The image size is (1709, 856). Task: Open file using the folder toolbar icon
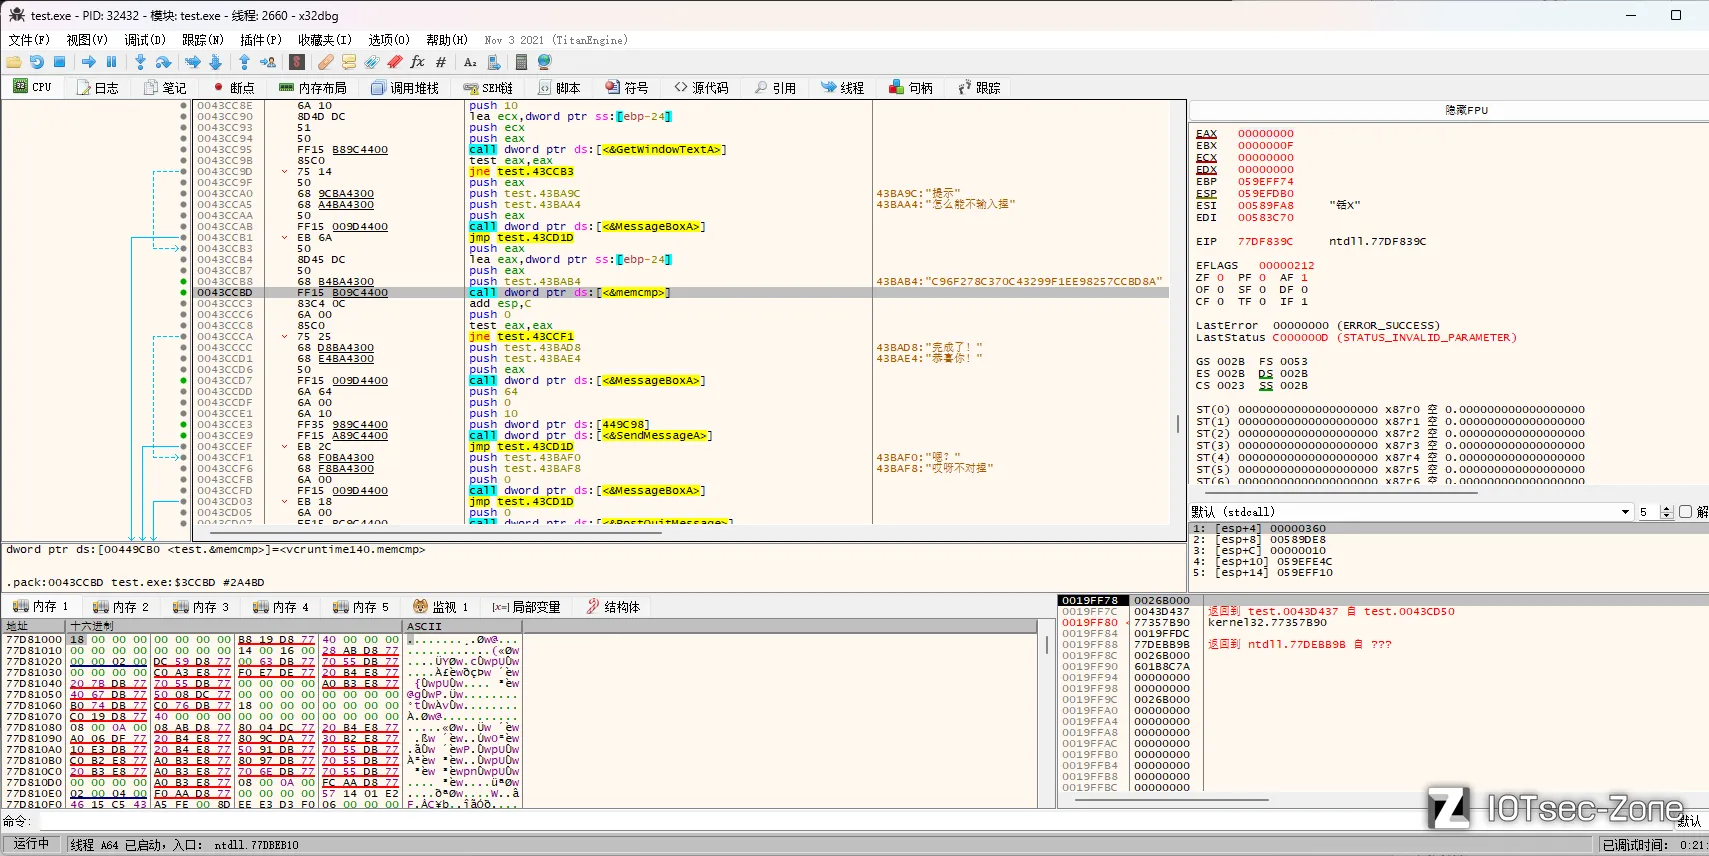pyautogui.click(x=14, y=62)
